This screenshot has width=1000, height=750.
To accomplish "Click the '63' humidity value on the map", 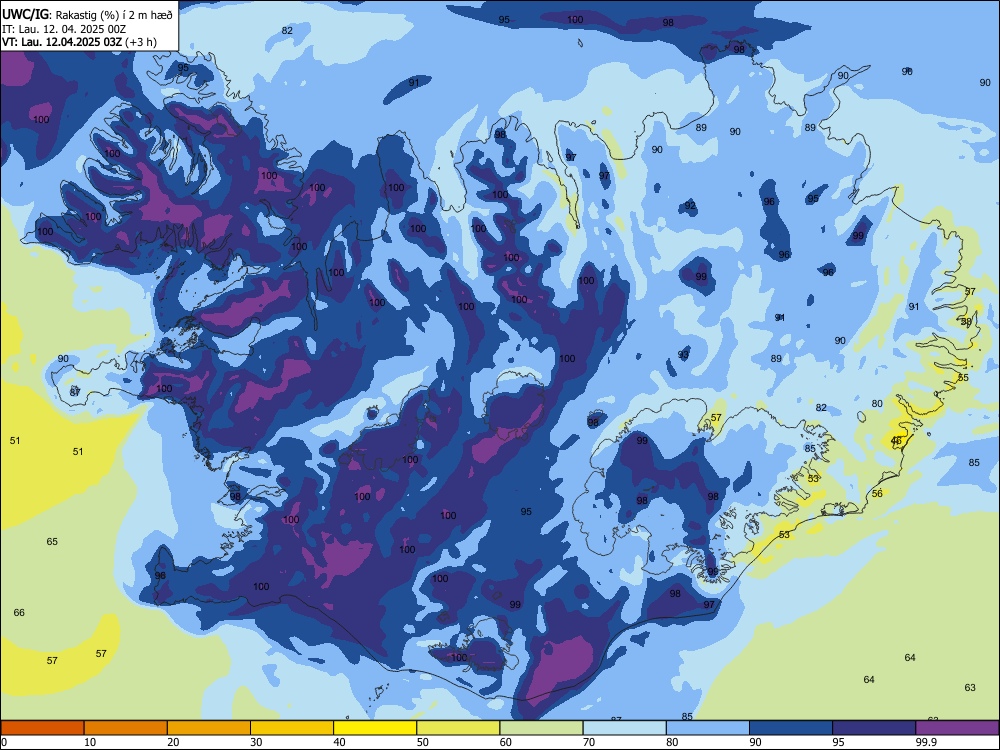I will 970,688.
